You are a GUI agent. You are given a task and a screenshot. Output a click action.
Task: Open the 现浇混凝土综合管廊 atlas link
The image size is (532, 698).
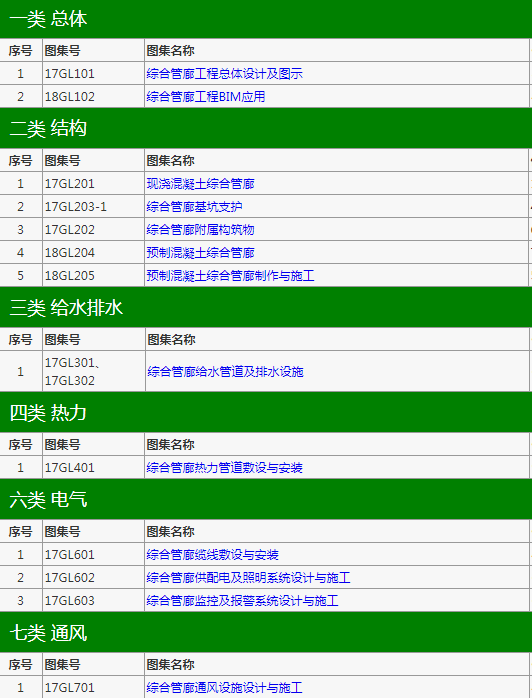(x=200, y=183)
